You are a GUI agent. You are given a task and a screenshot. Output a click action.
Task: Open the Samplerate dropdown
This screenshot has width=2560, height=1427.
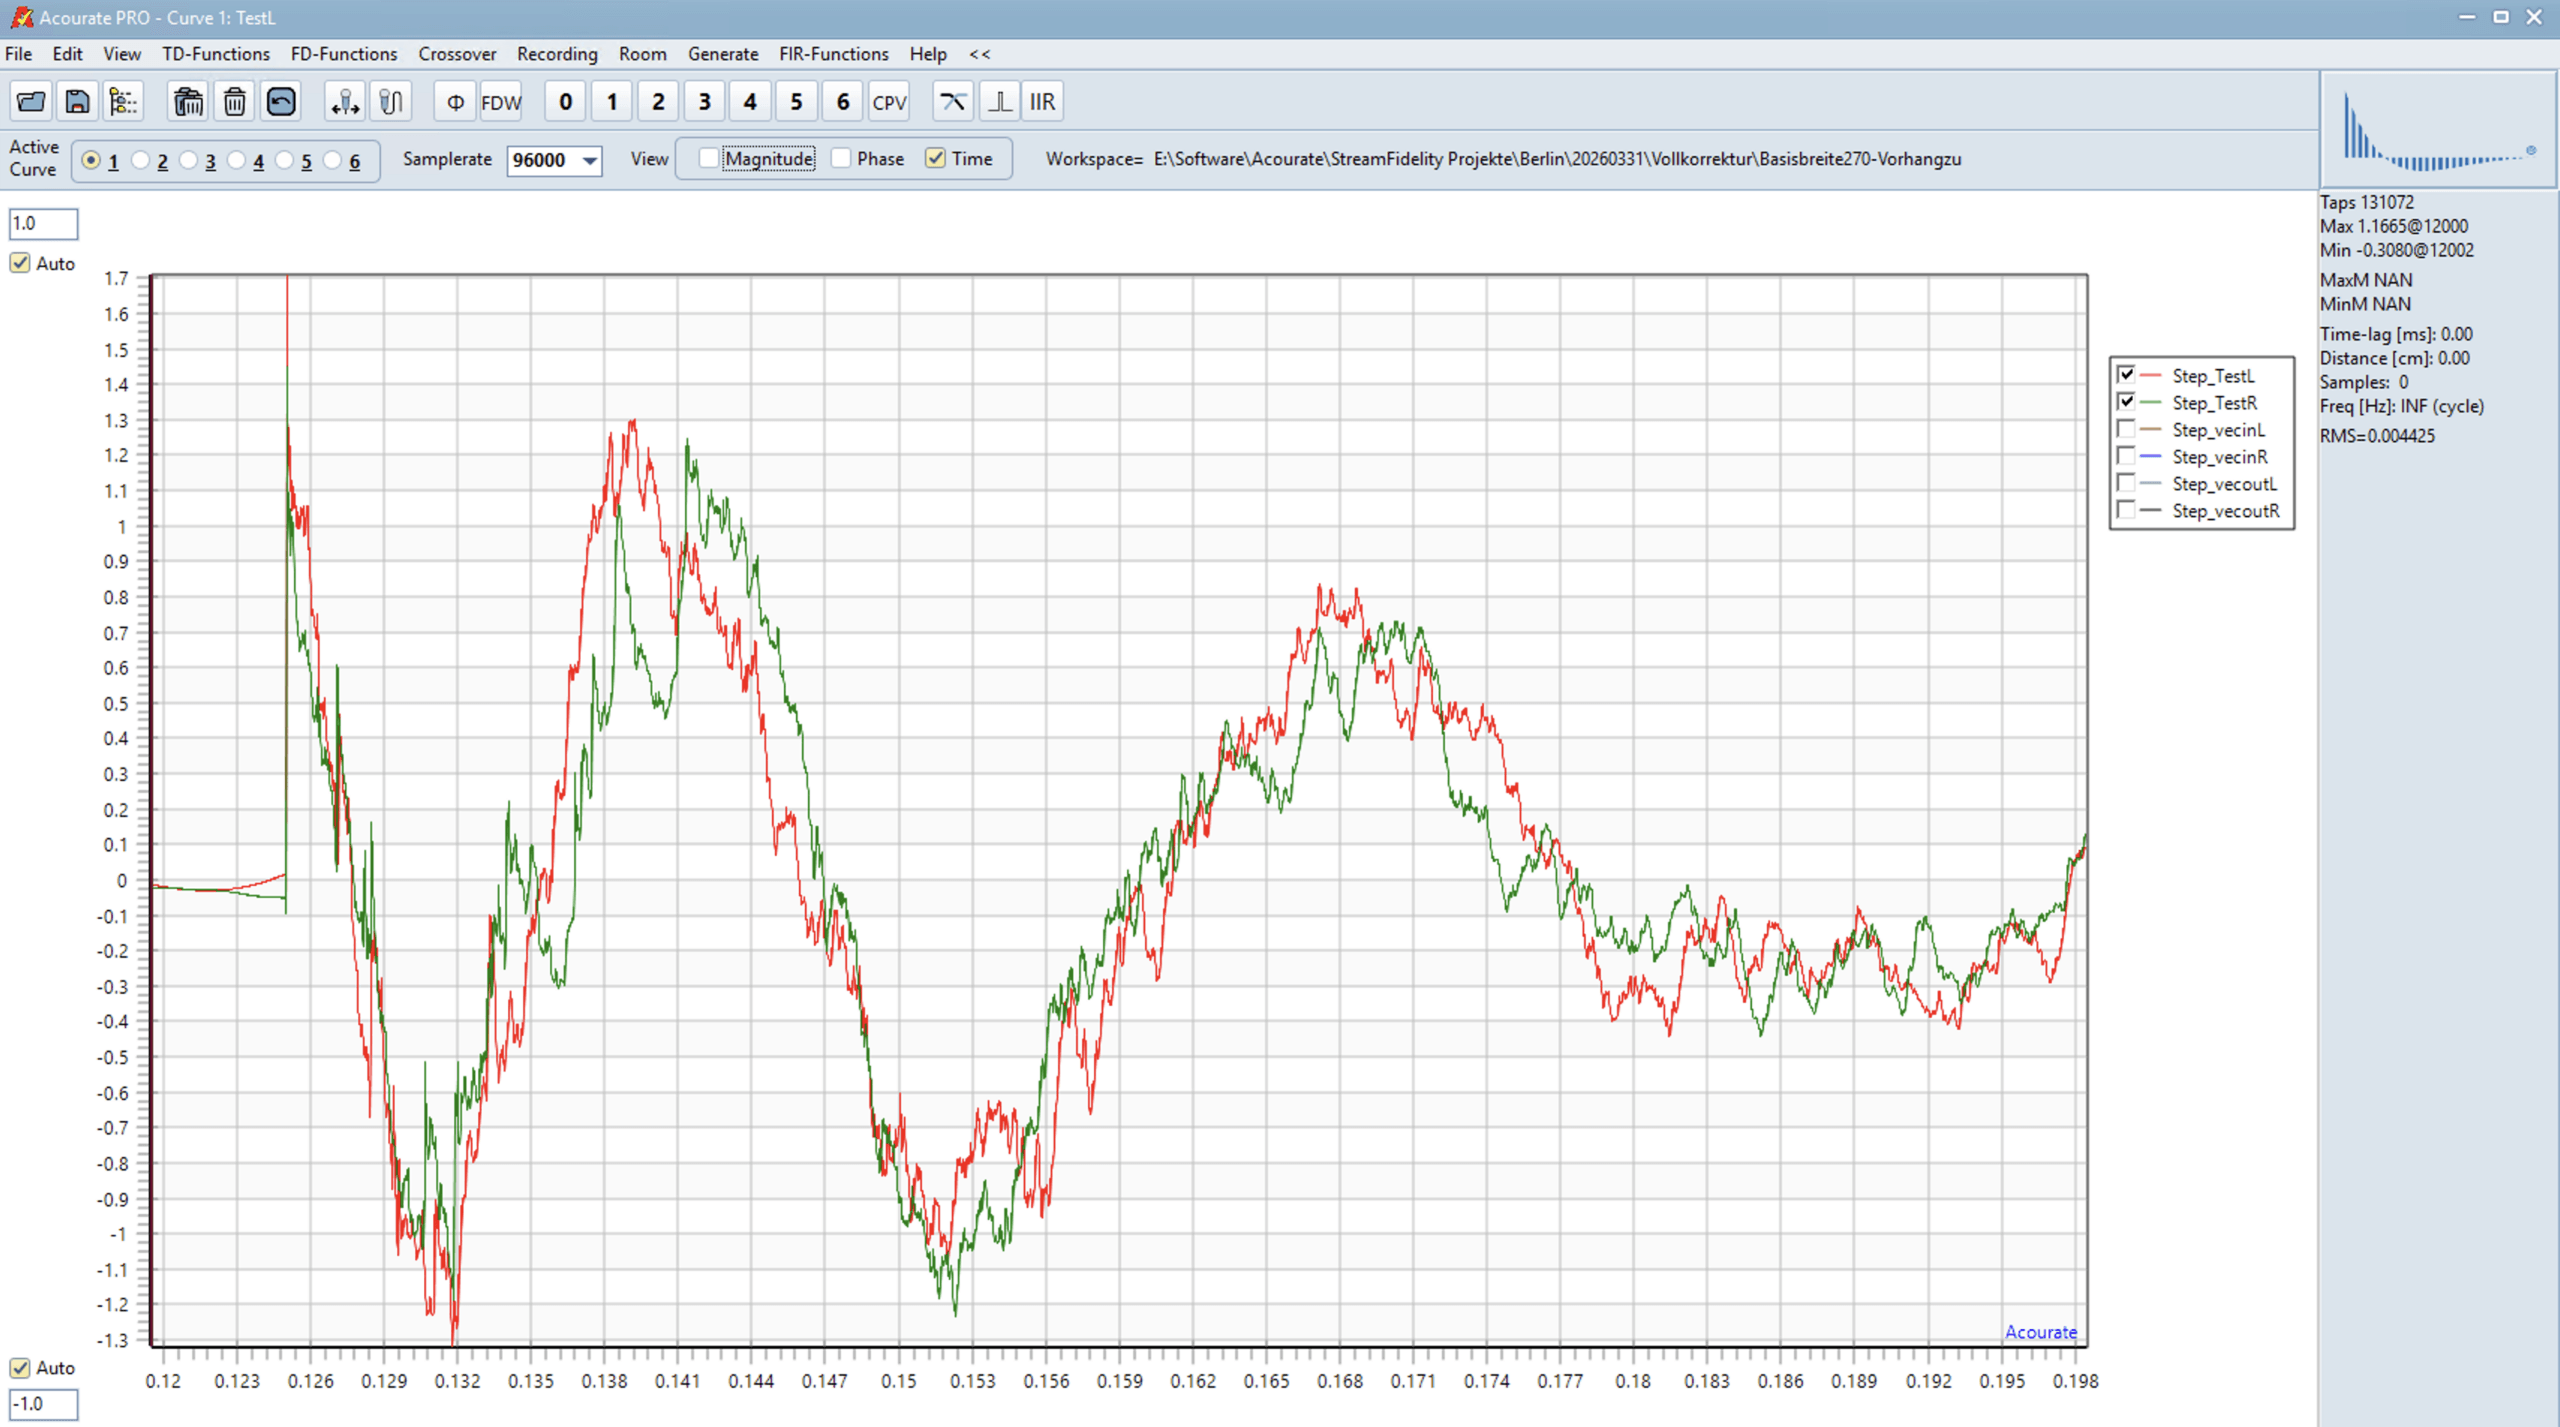coord(590,161)
